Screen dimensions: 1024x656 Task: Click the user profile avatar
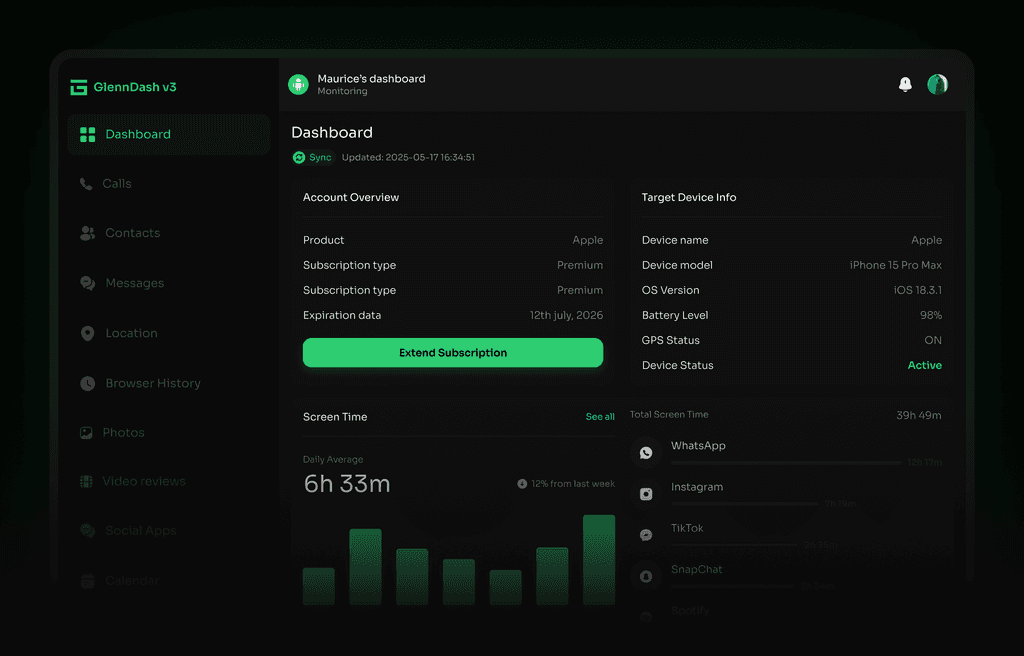(938, 84)
